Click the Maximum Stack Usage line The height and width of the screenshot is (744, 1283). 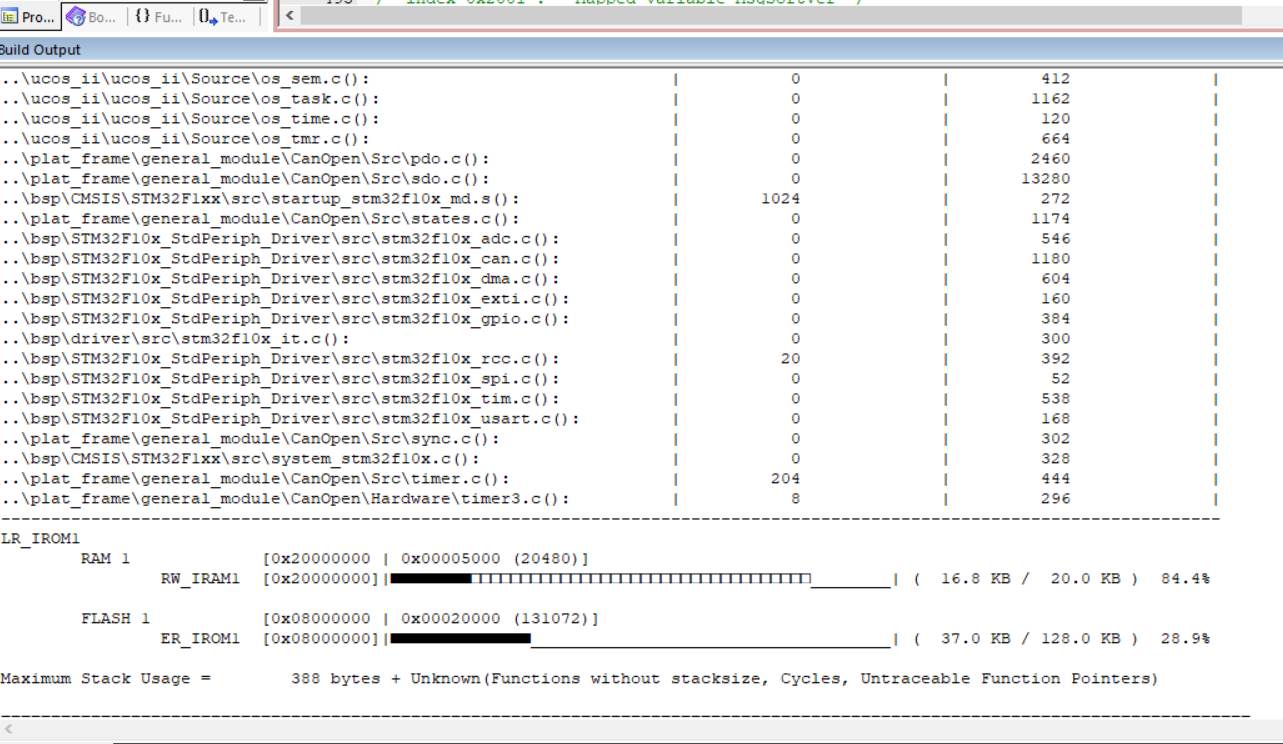click(x=579, y=678)
